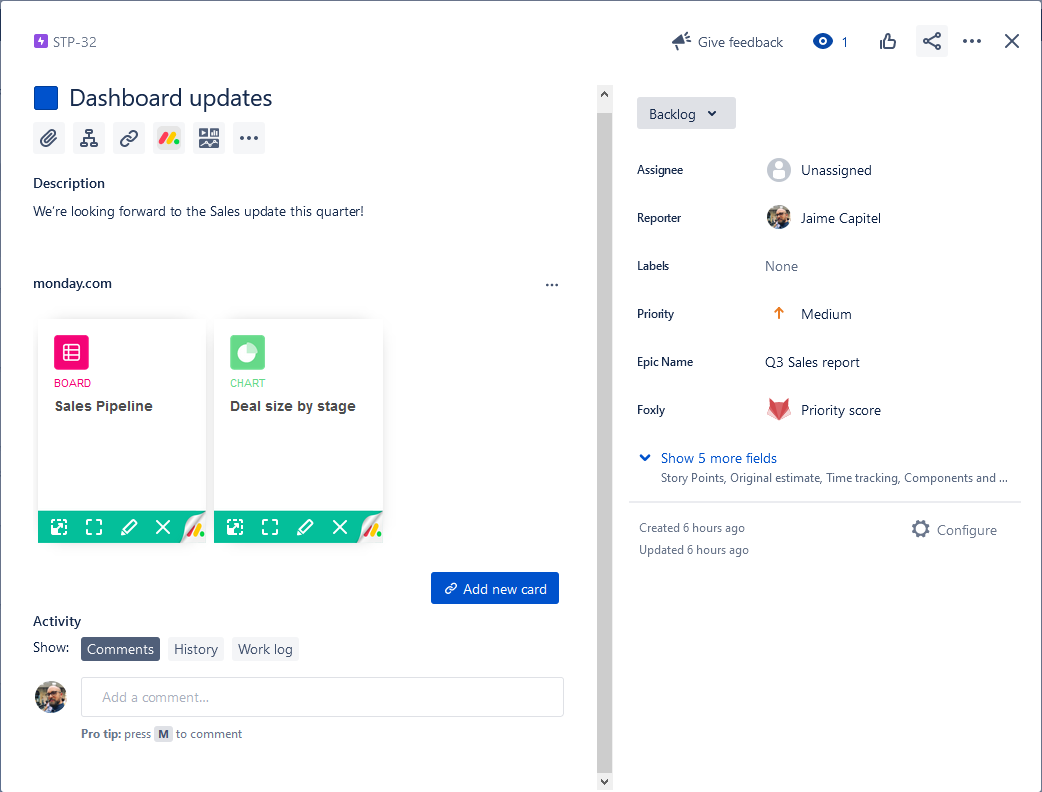Click monday logo corner on Sales Pipeline card

195,528
